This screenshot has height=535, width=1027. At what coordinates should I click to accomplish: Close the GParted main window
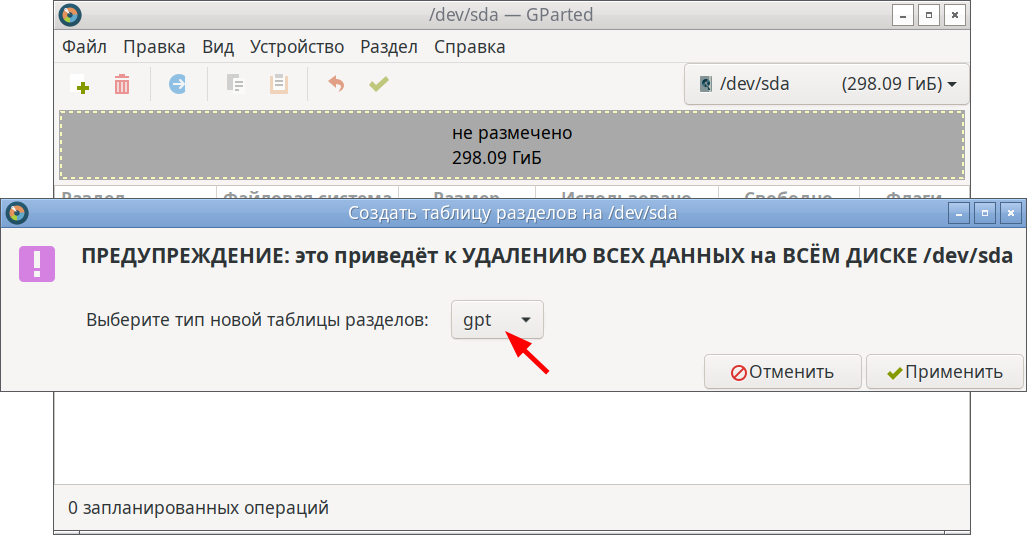(x=955, y=14)
